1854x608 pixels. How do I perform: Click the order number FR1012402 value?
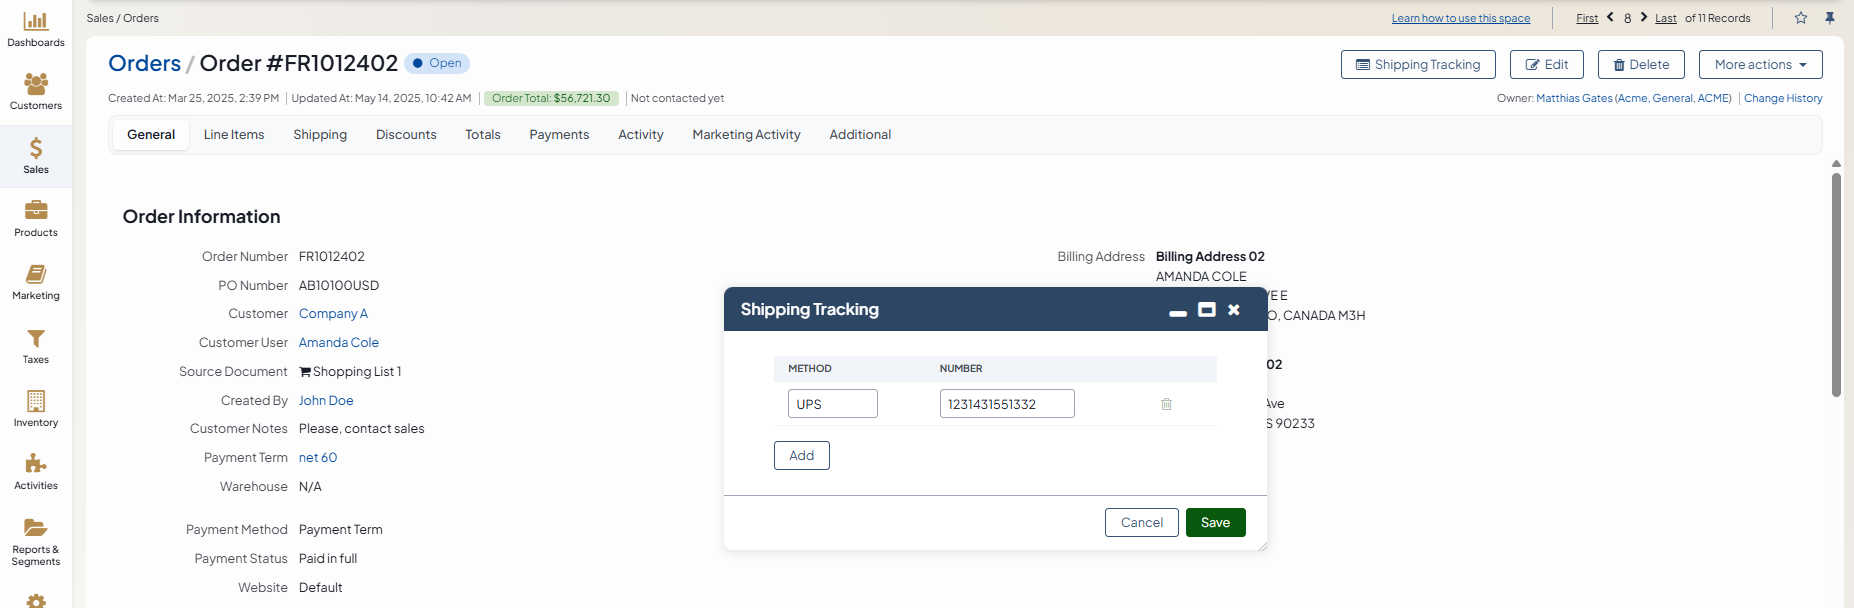pyautogui.click(x=332, y=257)
